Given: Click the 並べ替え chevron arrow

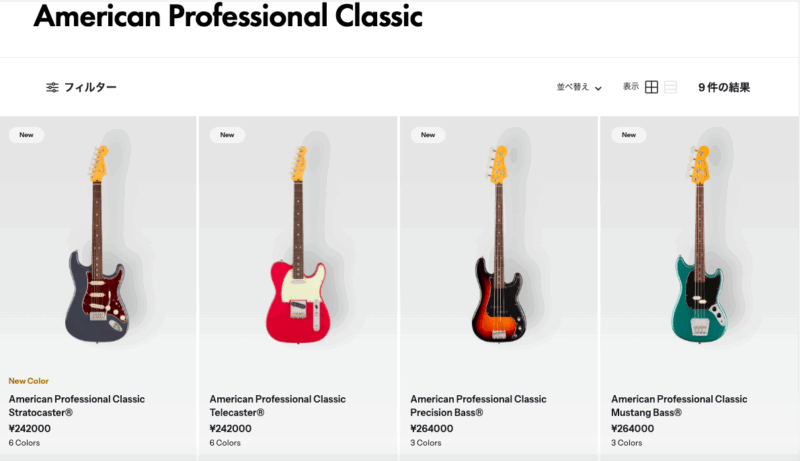Looking at the screenshot, I should pos(598,88).
